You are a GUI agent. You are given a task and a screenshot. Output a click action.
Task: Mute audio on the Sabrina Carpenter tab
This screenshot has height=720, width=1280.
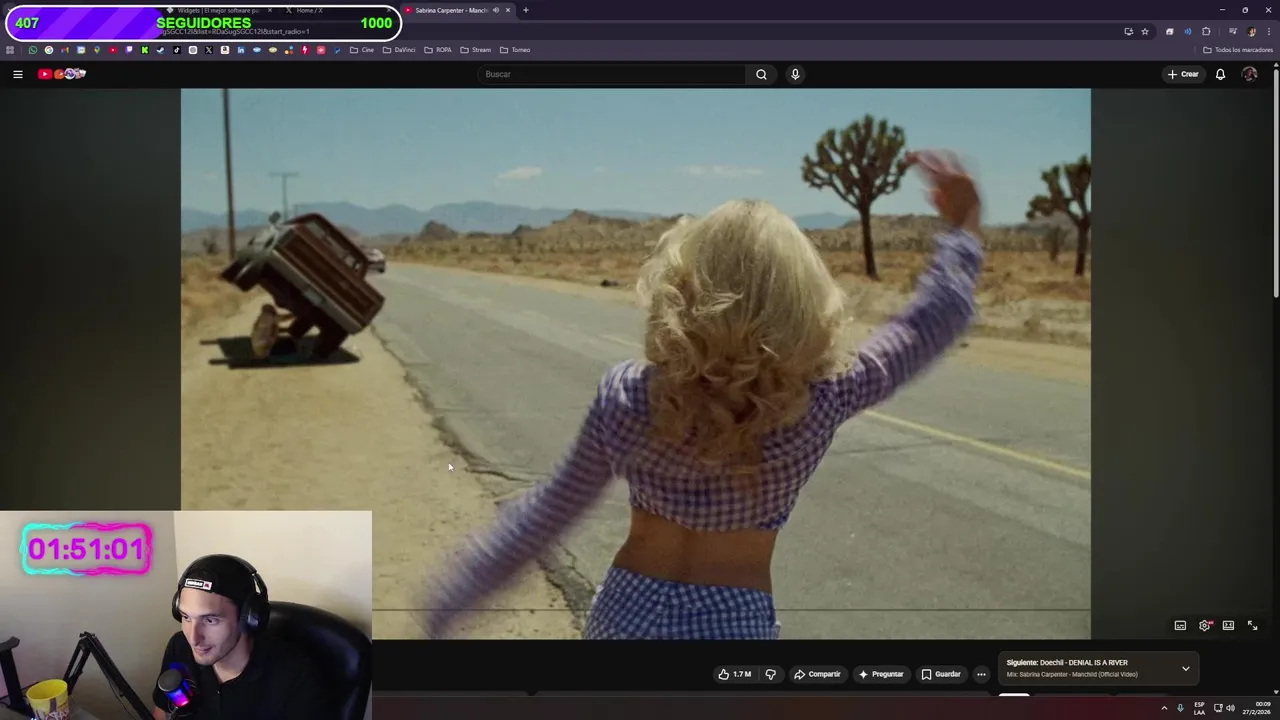pyautogui.click(x=496, y=10)
